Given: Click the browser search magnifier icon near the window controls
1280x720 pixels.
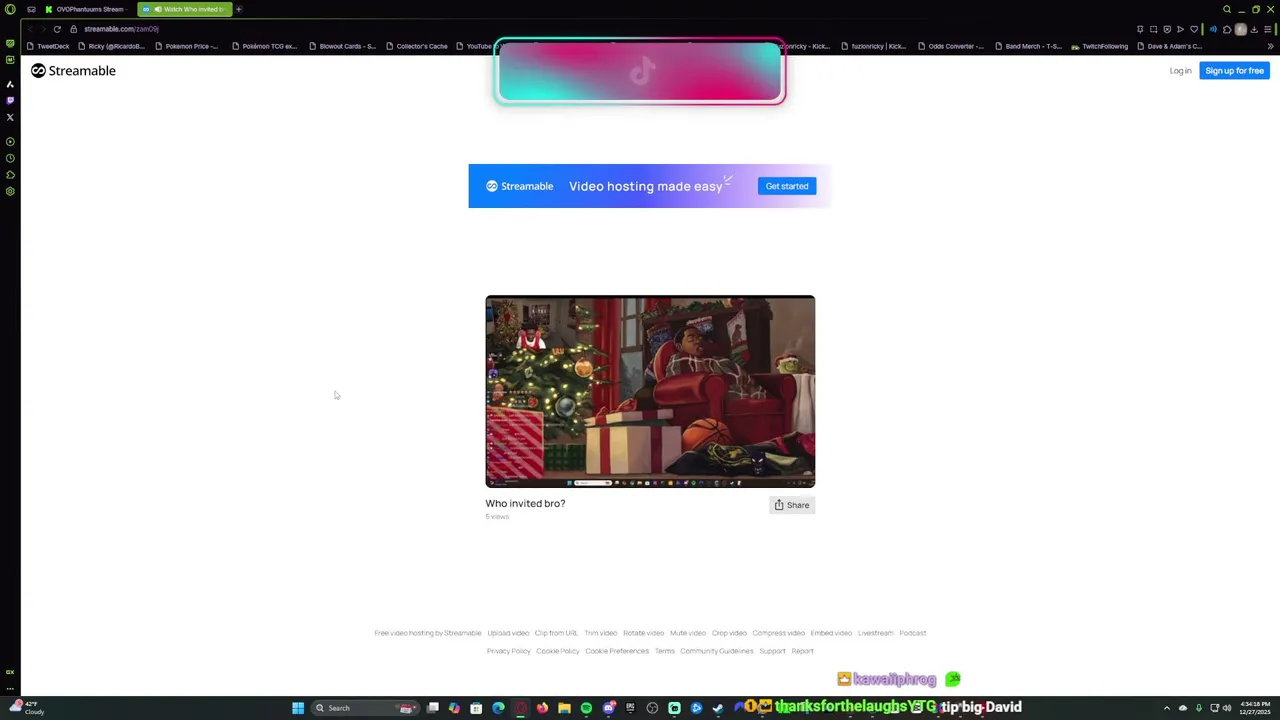Looking at the screenshot, I should click(x=1227, y=9).
